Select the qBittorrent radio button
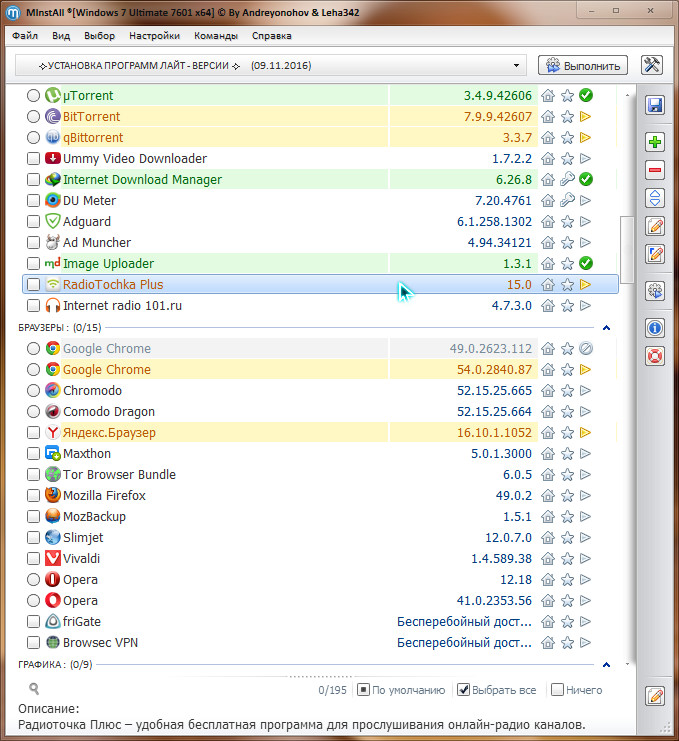679x741 pixels. tap(33, 138)
